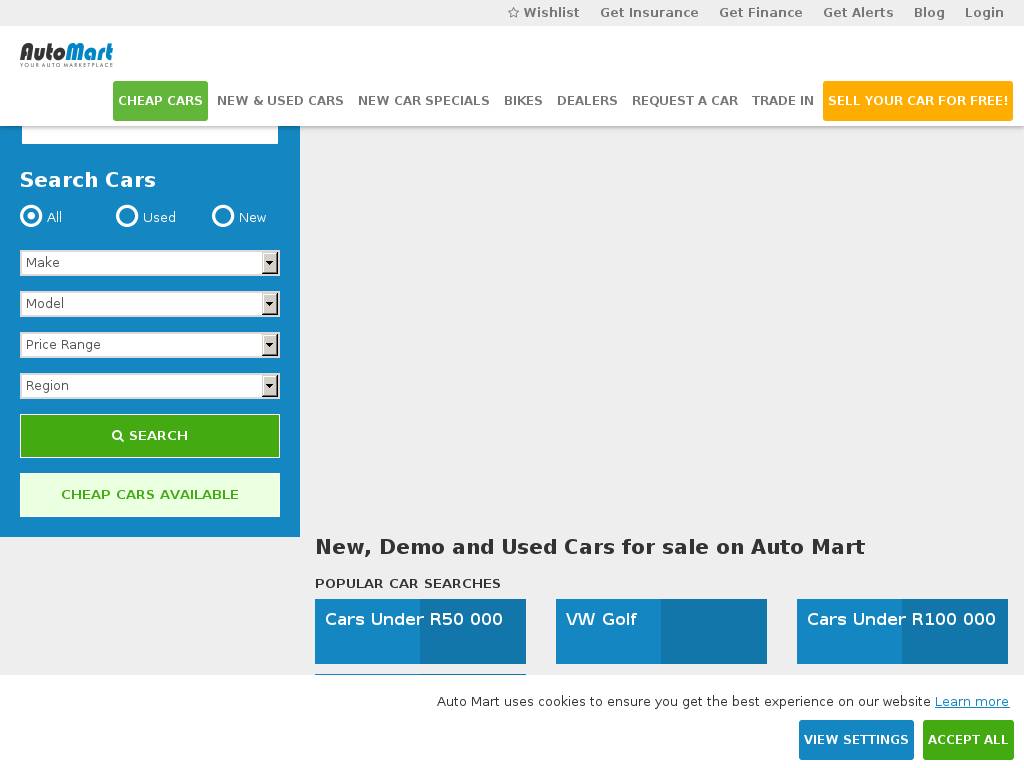
Task: Open the Cheap Cars menu item
Action: point(160,101)
